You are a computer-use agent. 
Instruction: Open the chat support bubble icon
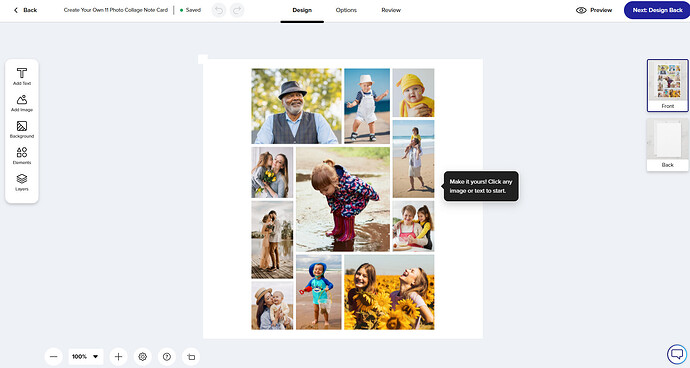pyautogui.click(x=677, y=353)
